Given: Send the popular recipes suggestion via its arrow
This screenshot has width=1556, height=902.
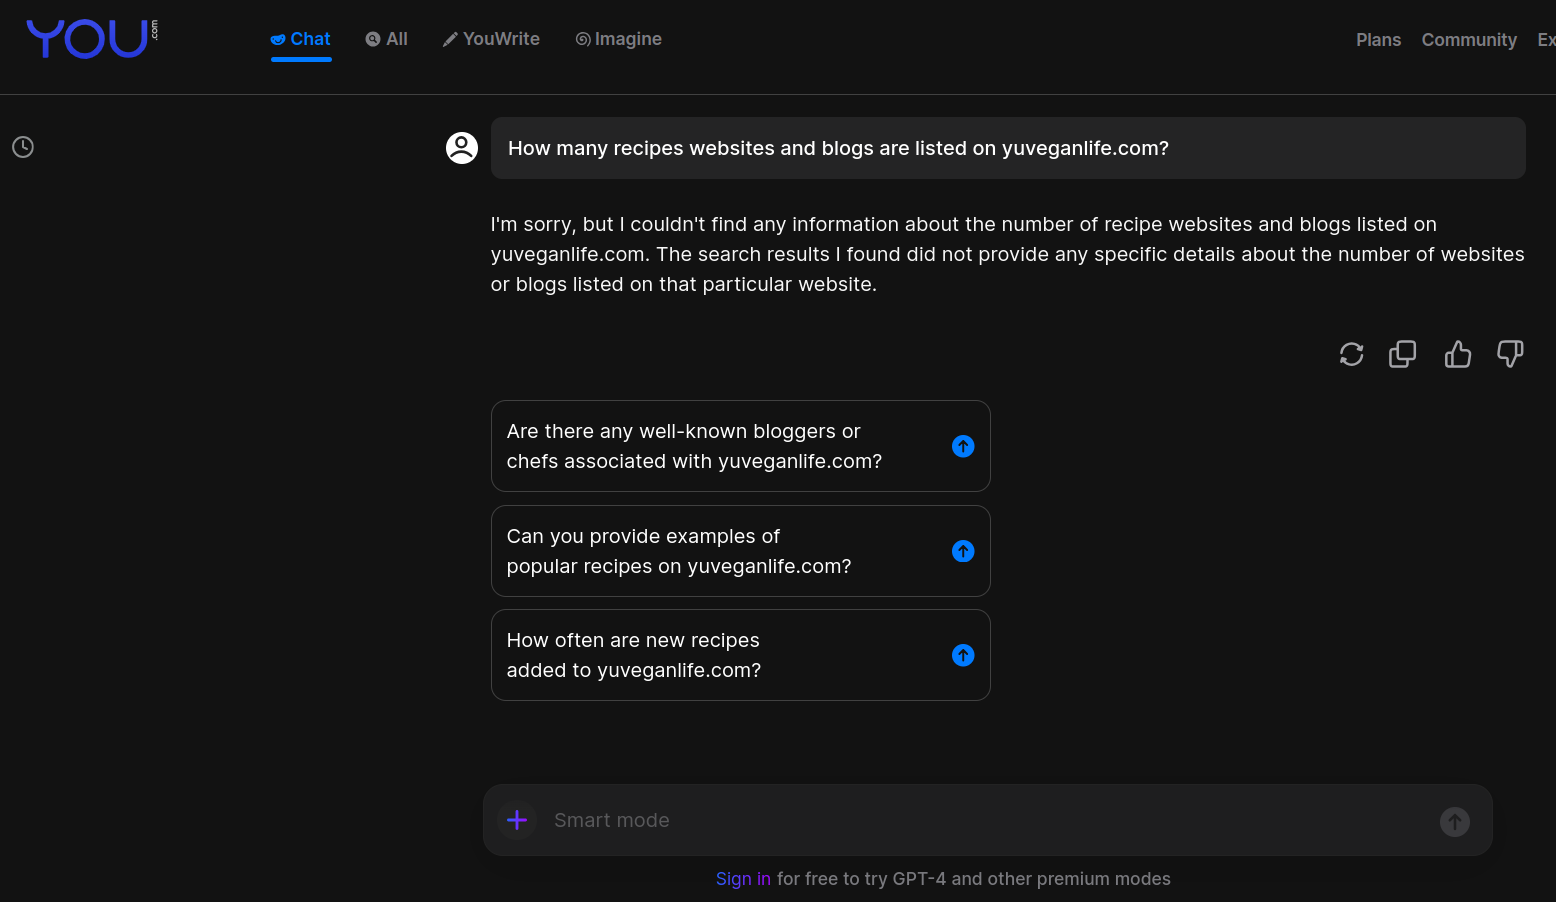Looking at the screenshot, I should 963,551.
